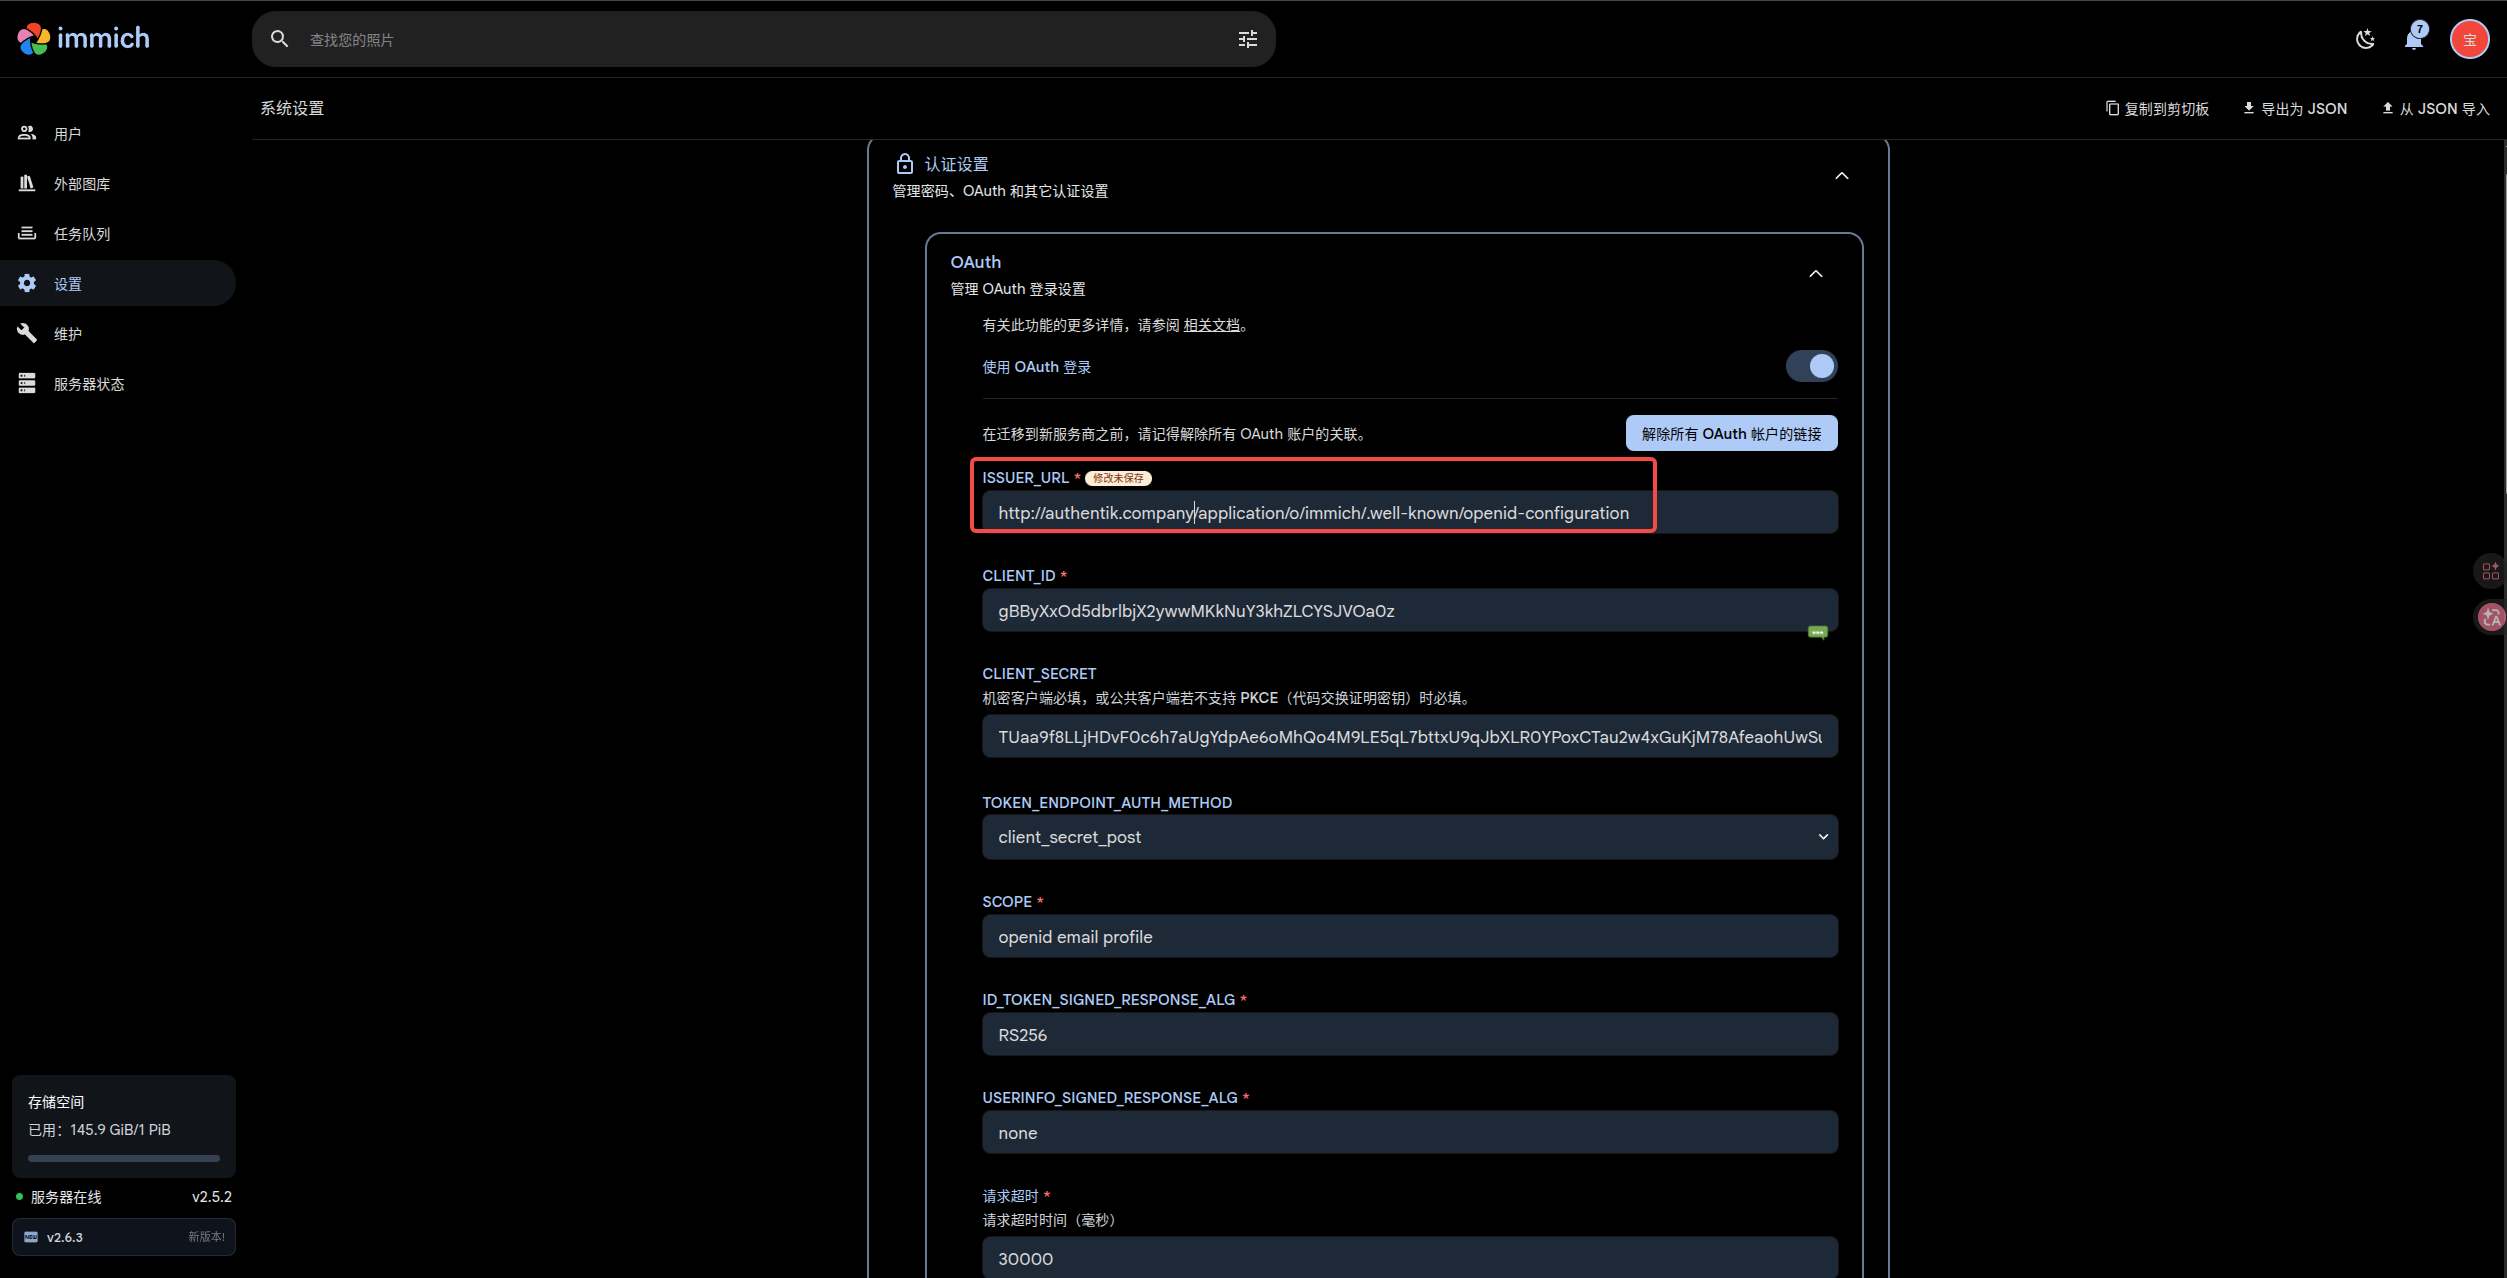The width and height of the screenshot is (2507, 1278).
Task: Open user account avatar
Action: tap(2468, 39)
